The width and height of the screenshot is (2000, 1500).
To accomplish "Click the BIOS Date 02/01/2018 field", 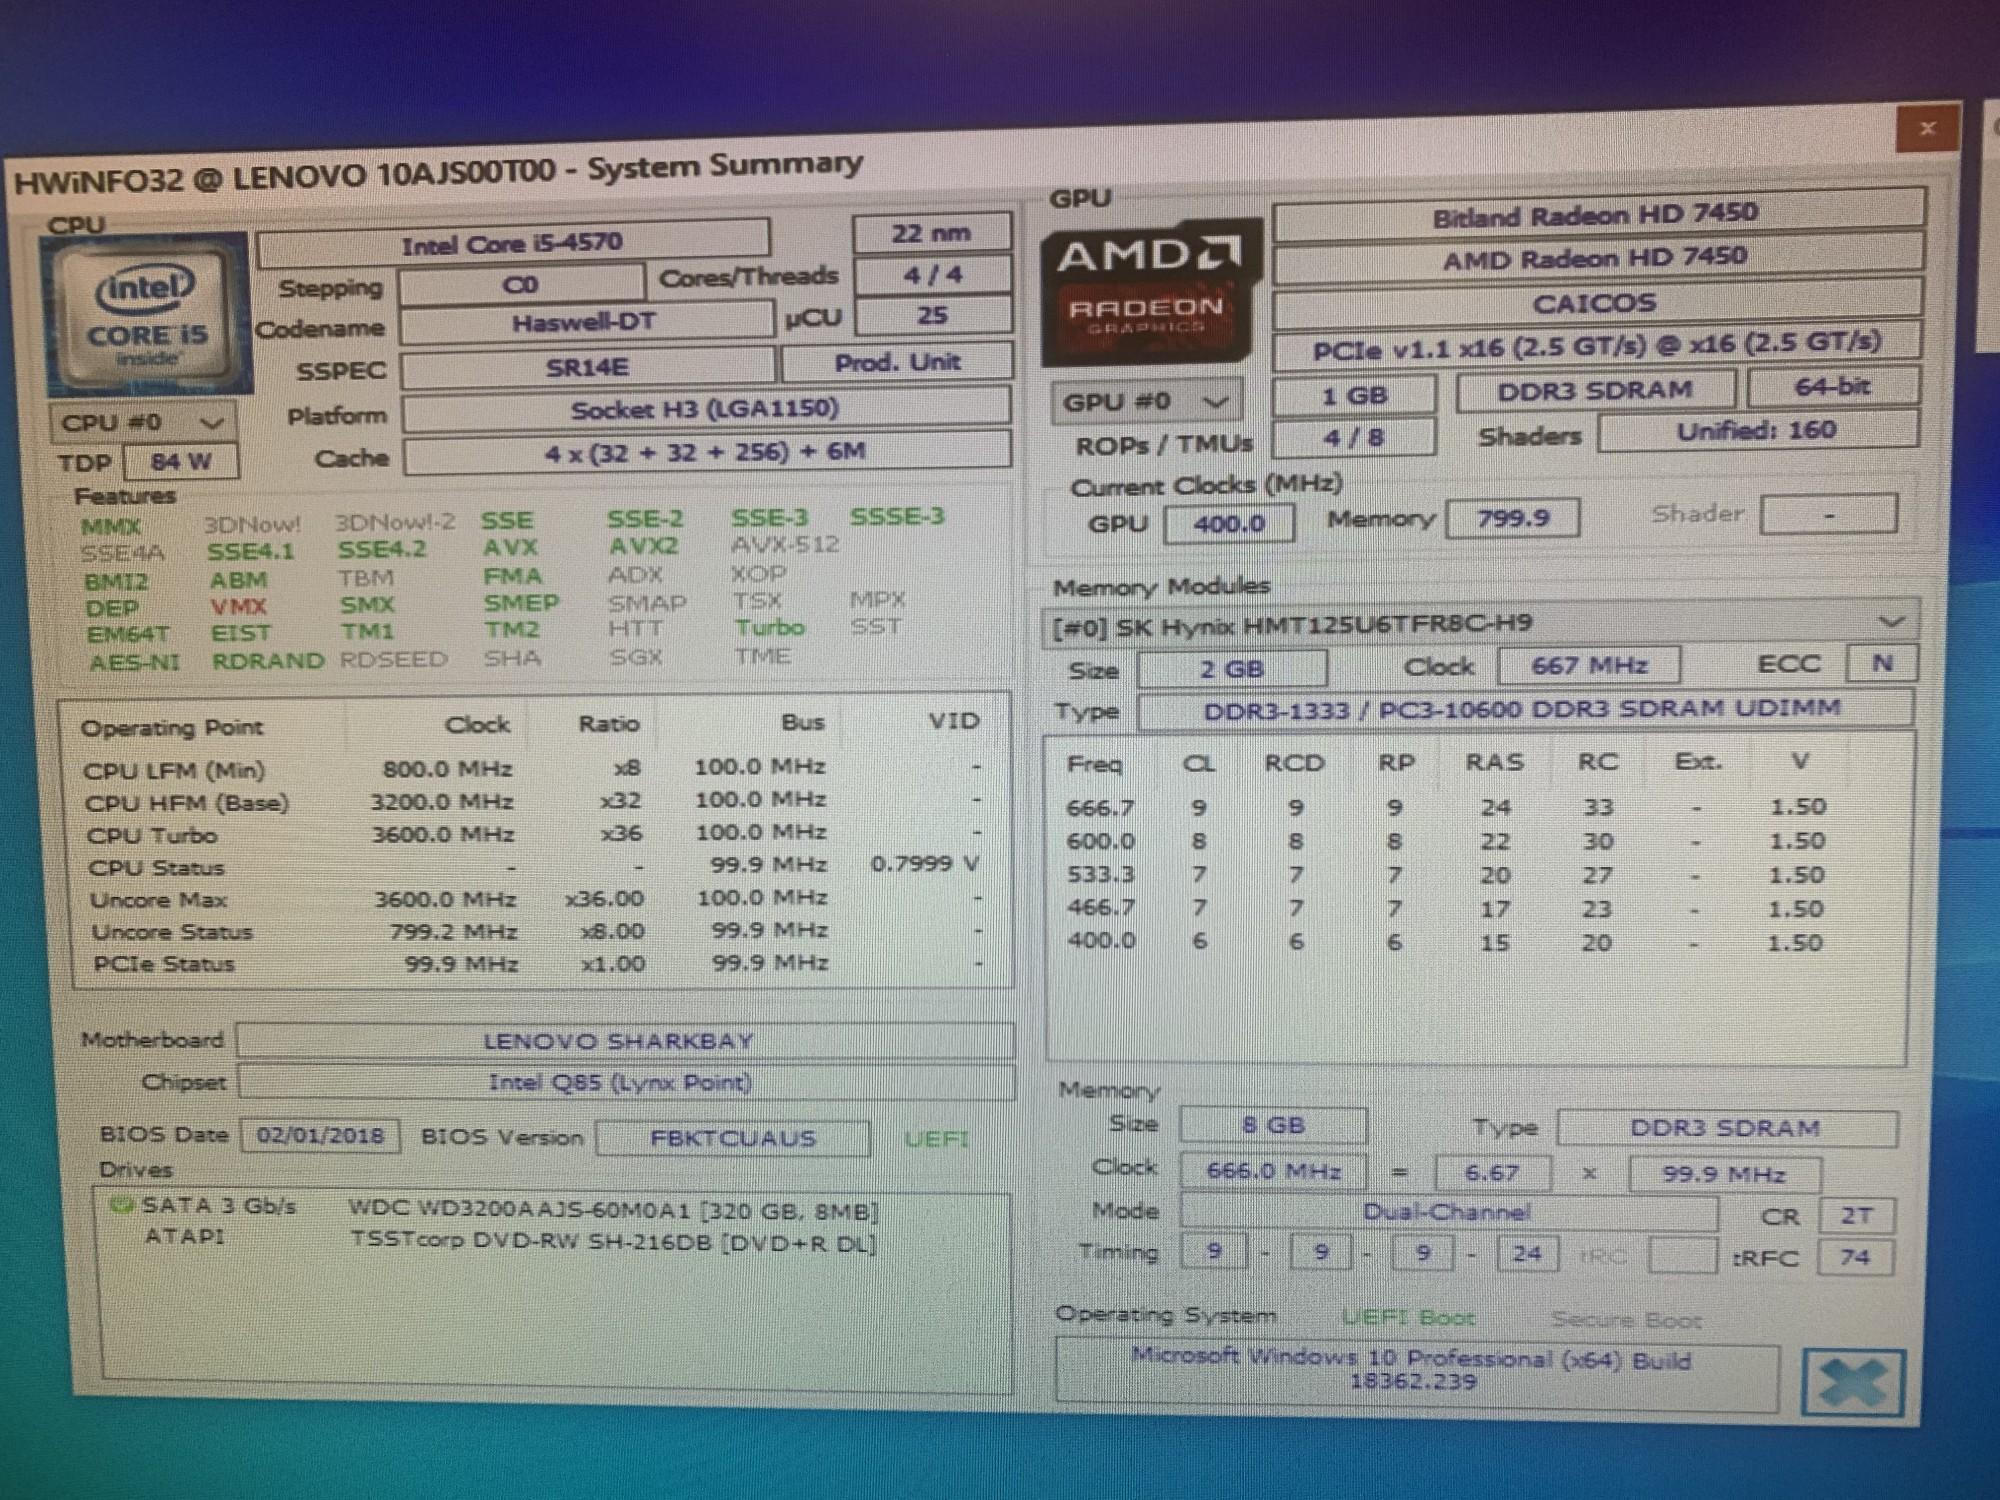I will click(x=320, y=1135).
